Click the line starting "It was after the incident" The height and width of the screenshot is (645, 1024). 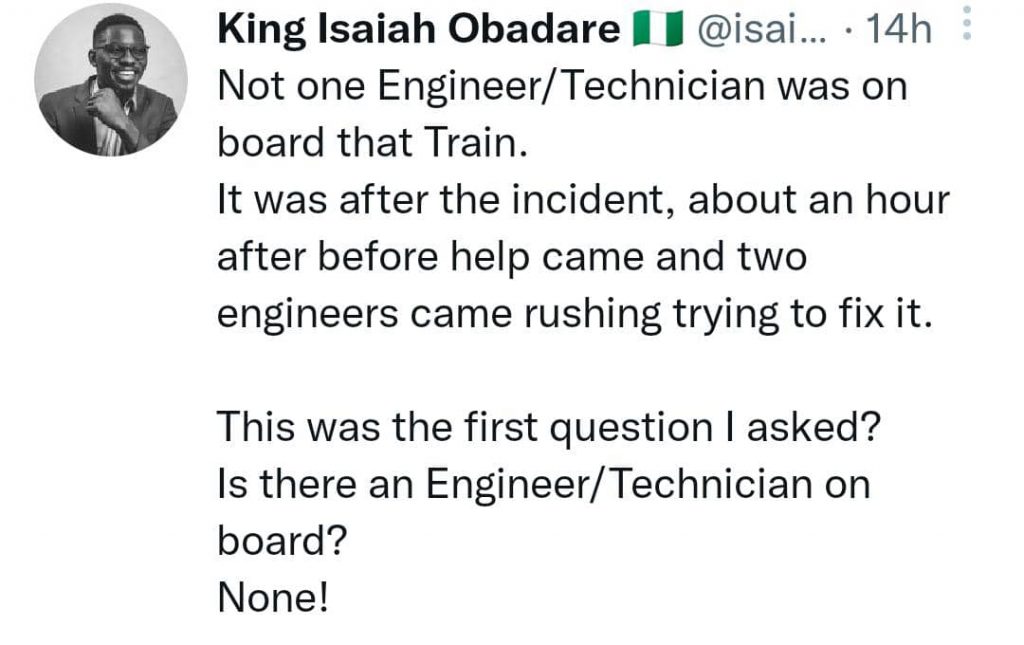582,201
